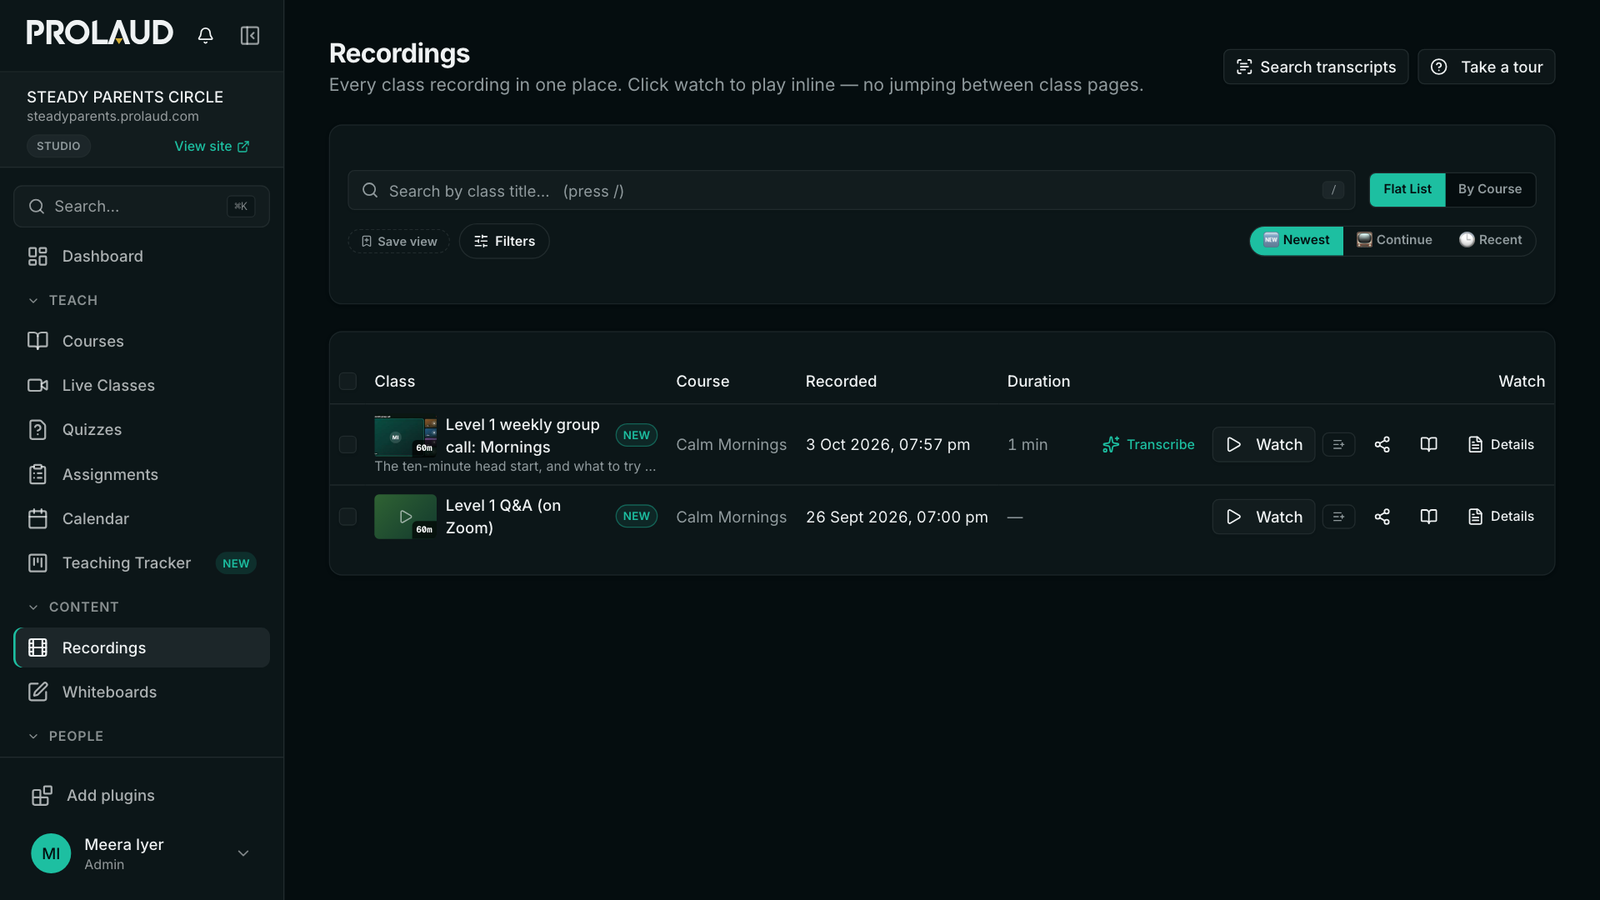Switch to Flat List view
Image resolution: width=1600 pixels, height=900 pixels.
(1407, 189)
